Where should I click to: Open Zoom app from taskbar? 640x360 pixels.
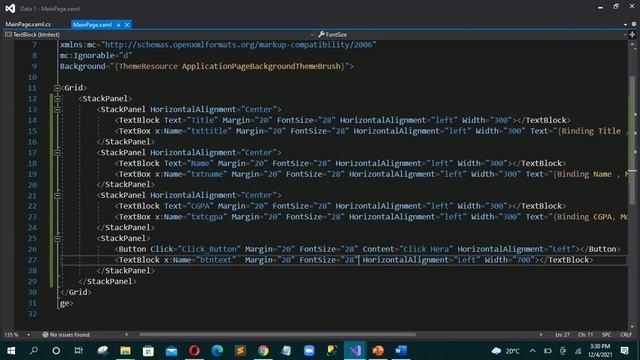point(309,351)
